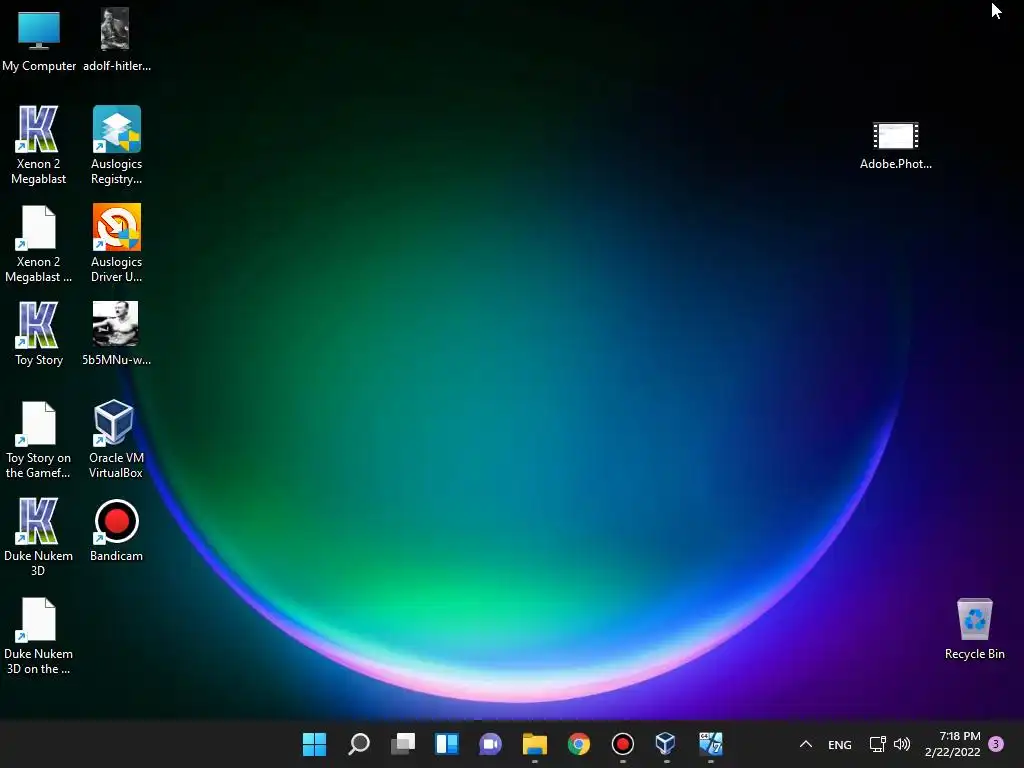This screenshot has width=1024, height=768.
Task: Select the 5b5MNu-w image file
Action: [x=116, y=334]
